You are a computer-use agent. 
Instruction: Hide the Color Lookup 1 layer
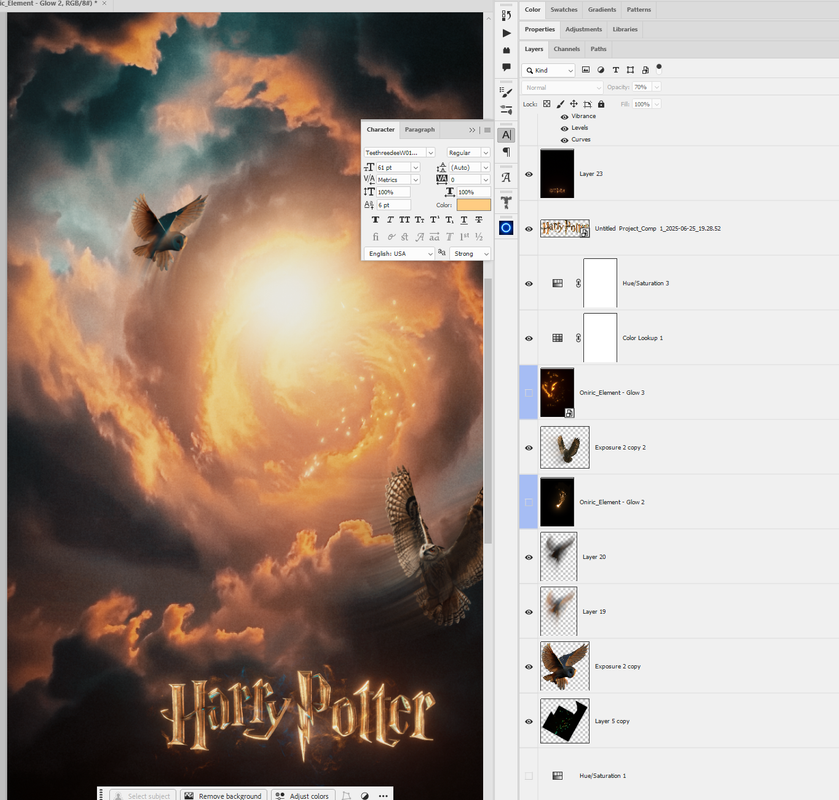click(x=529, y=338)
